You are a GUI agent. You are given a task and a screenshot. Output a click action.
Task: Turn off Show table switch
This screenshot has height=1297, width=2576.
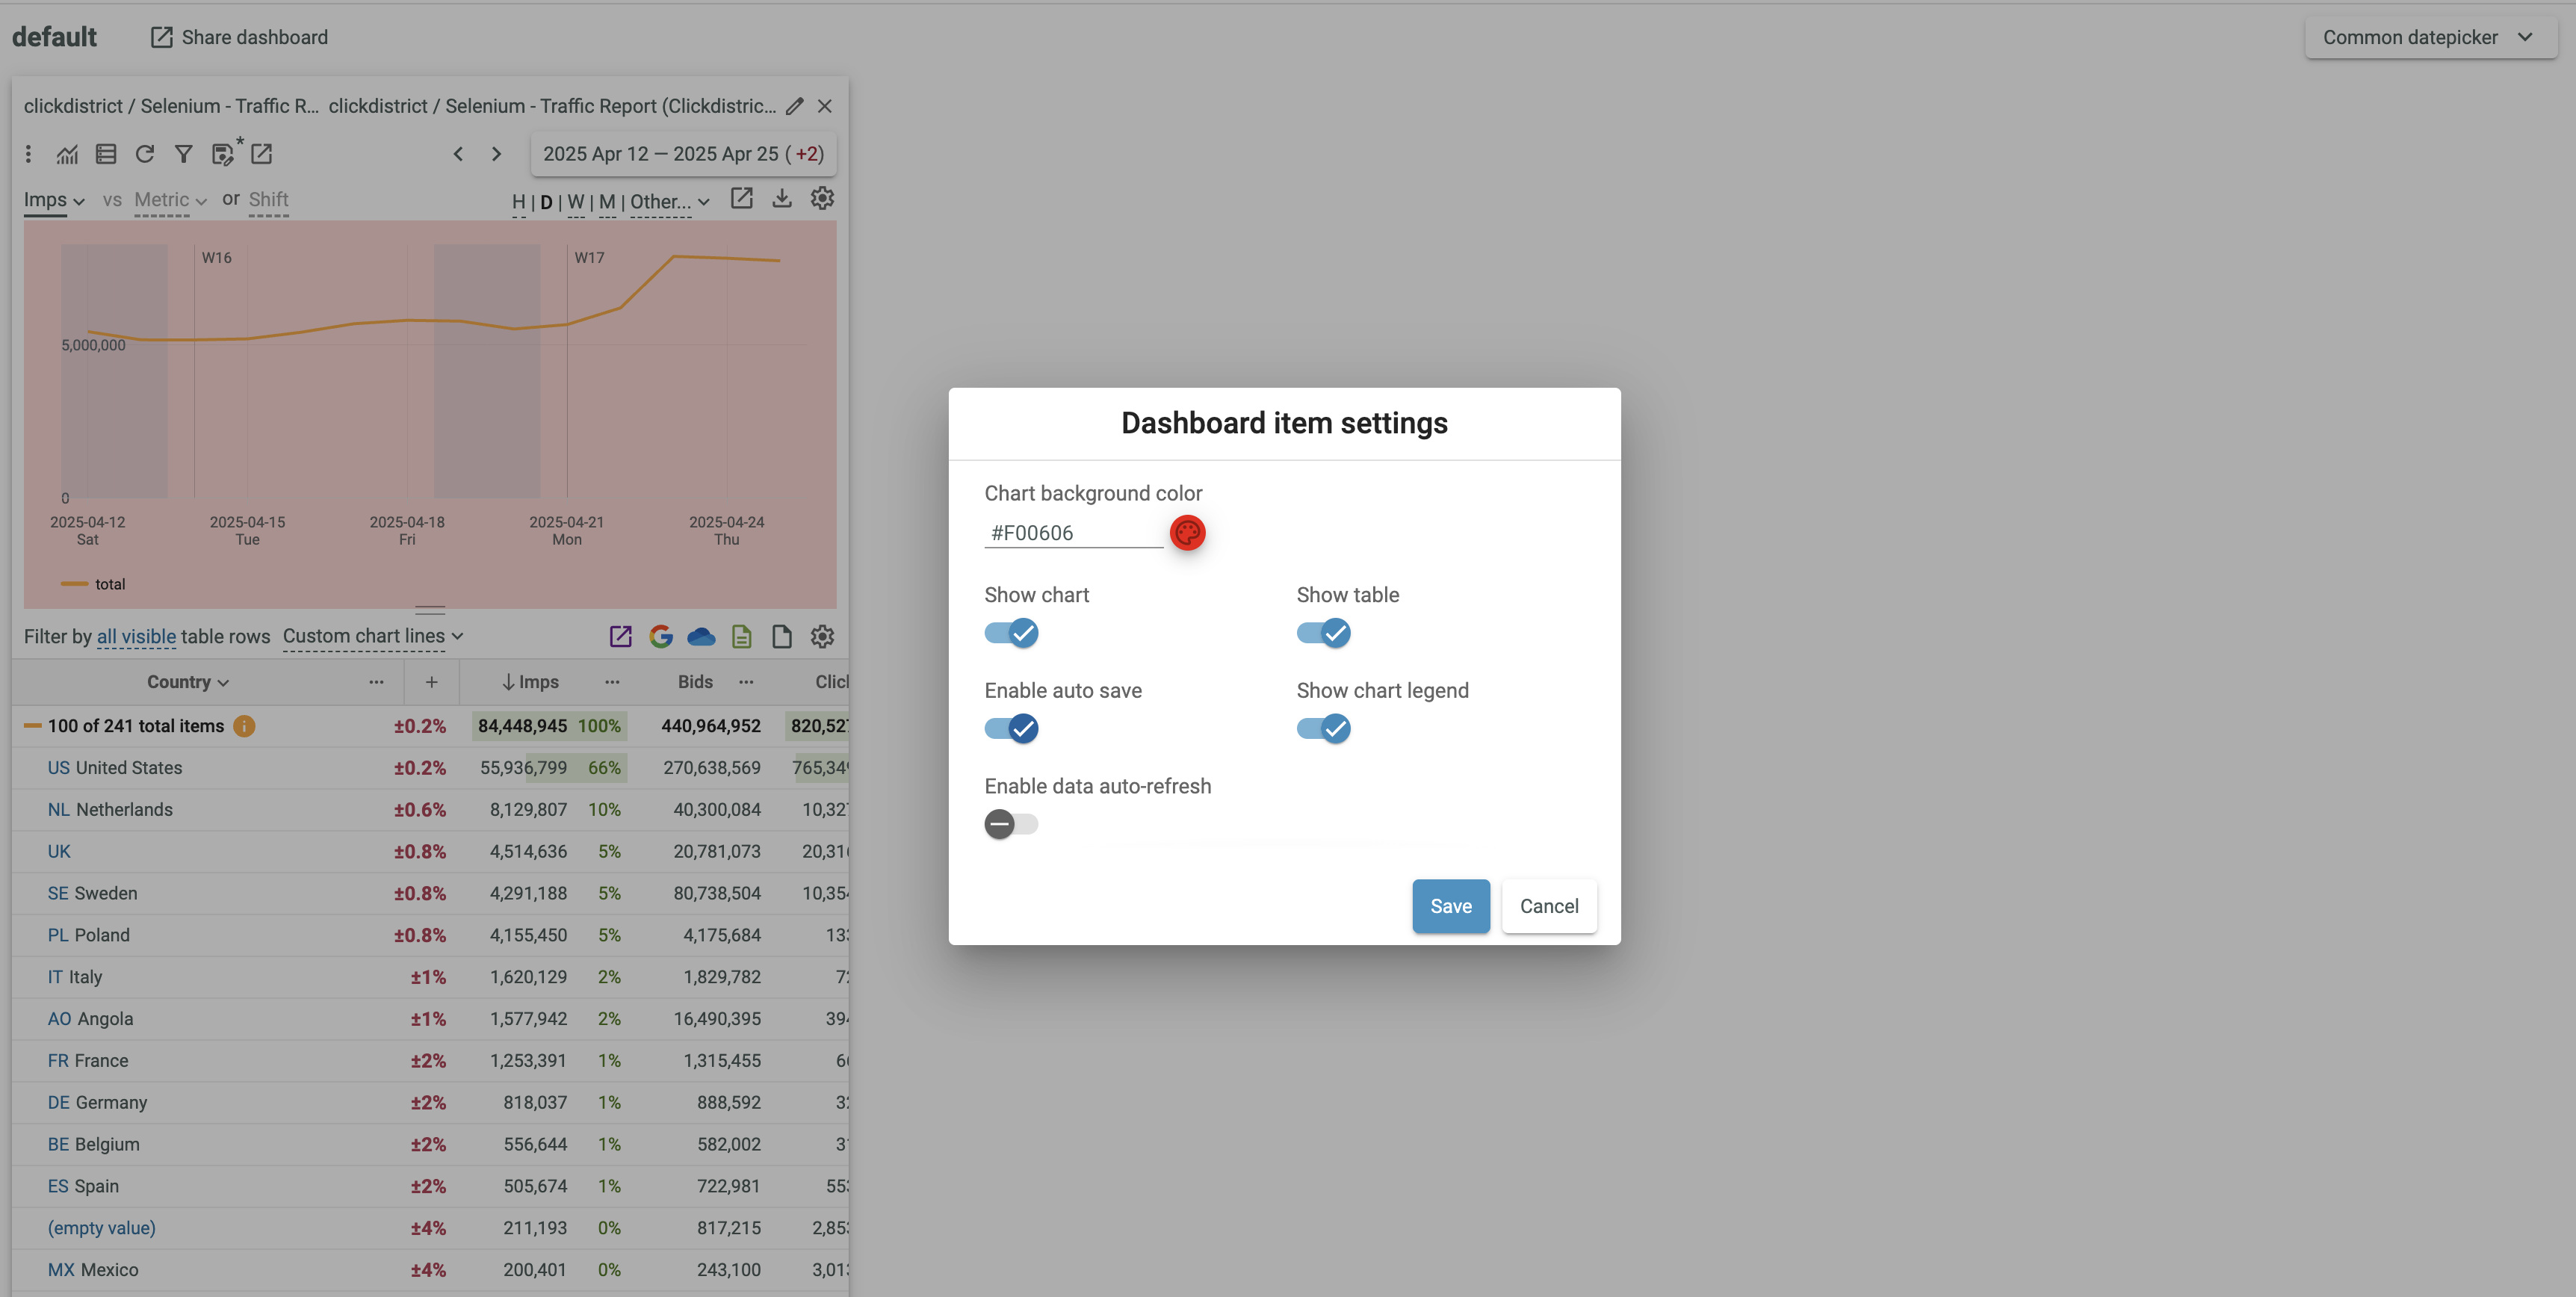click(x=1323, y=633)
